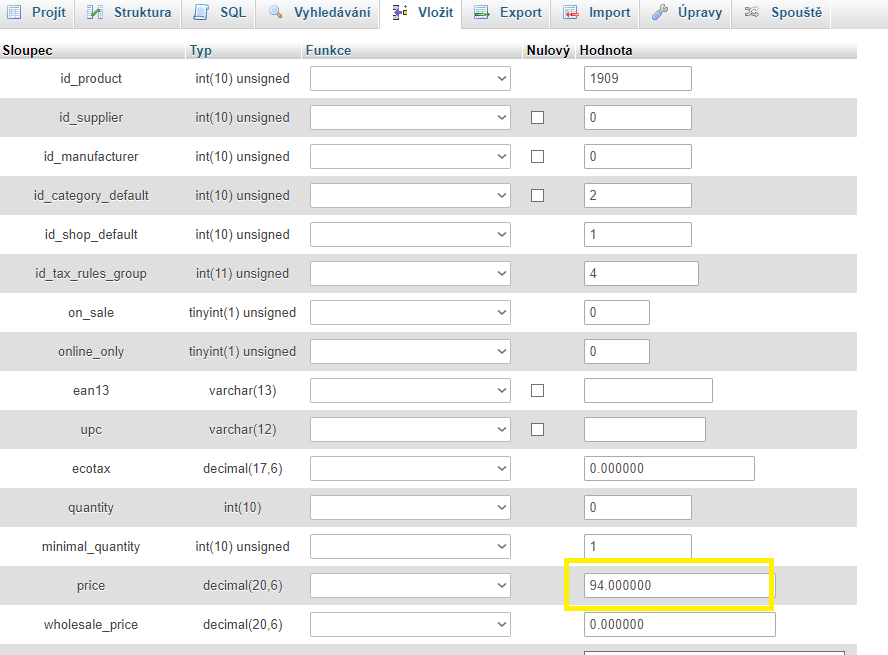Click the Export icon
888x655 pixels.
(x=482, y=12)
